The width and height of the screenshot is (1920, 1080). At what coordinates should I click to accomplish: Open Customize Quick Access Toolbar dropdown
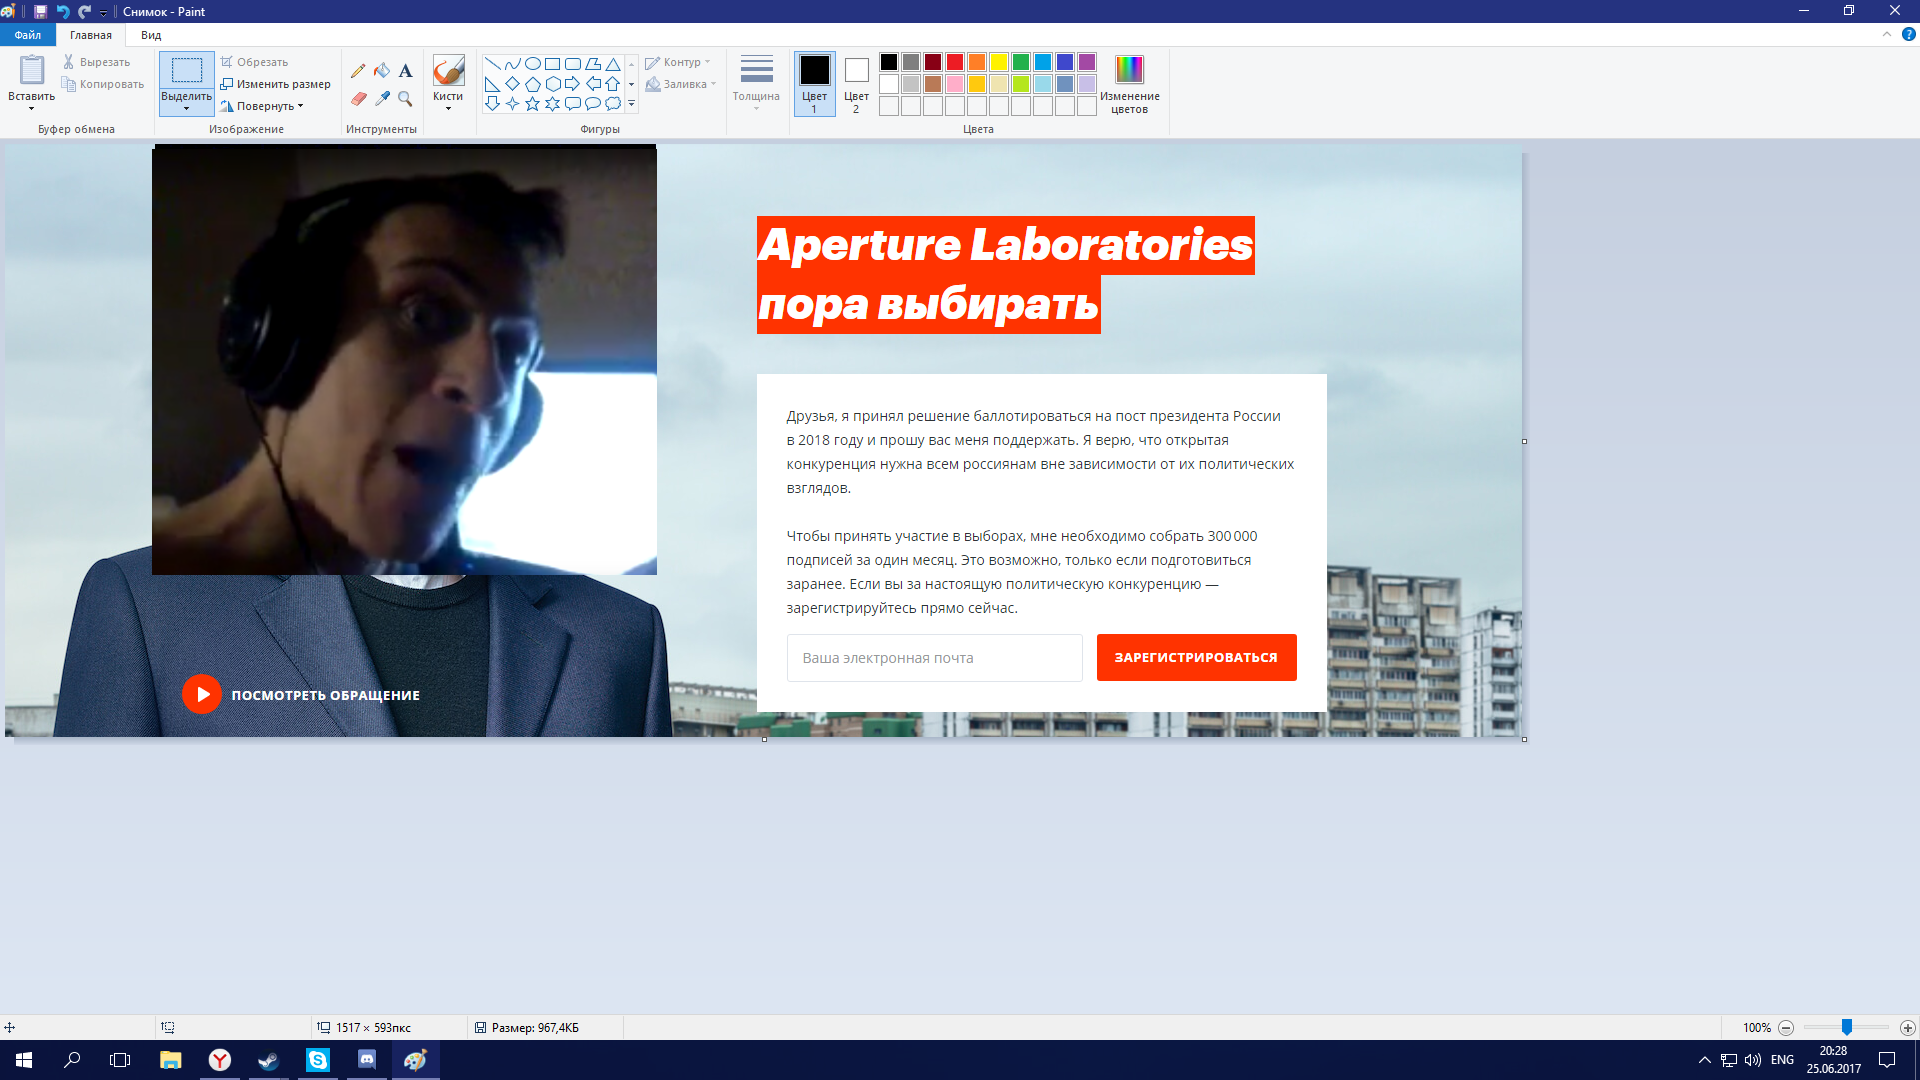tap(103, 13)
